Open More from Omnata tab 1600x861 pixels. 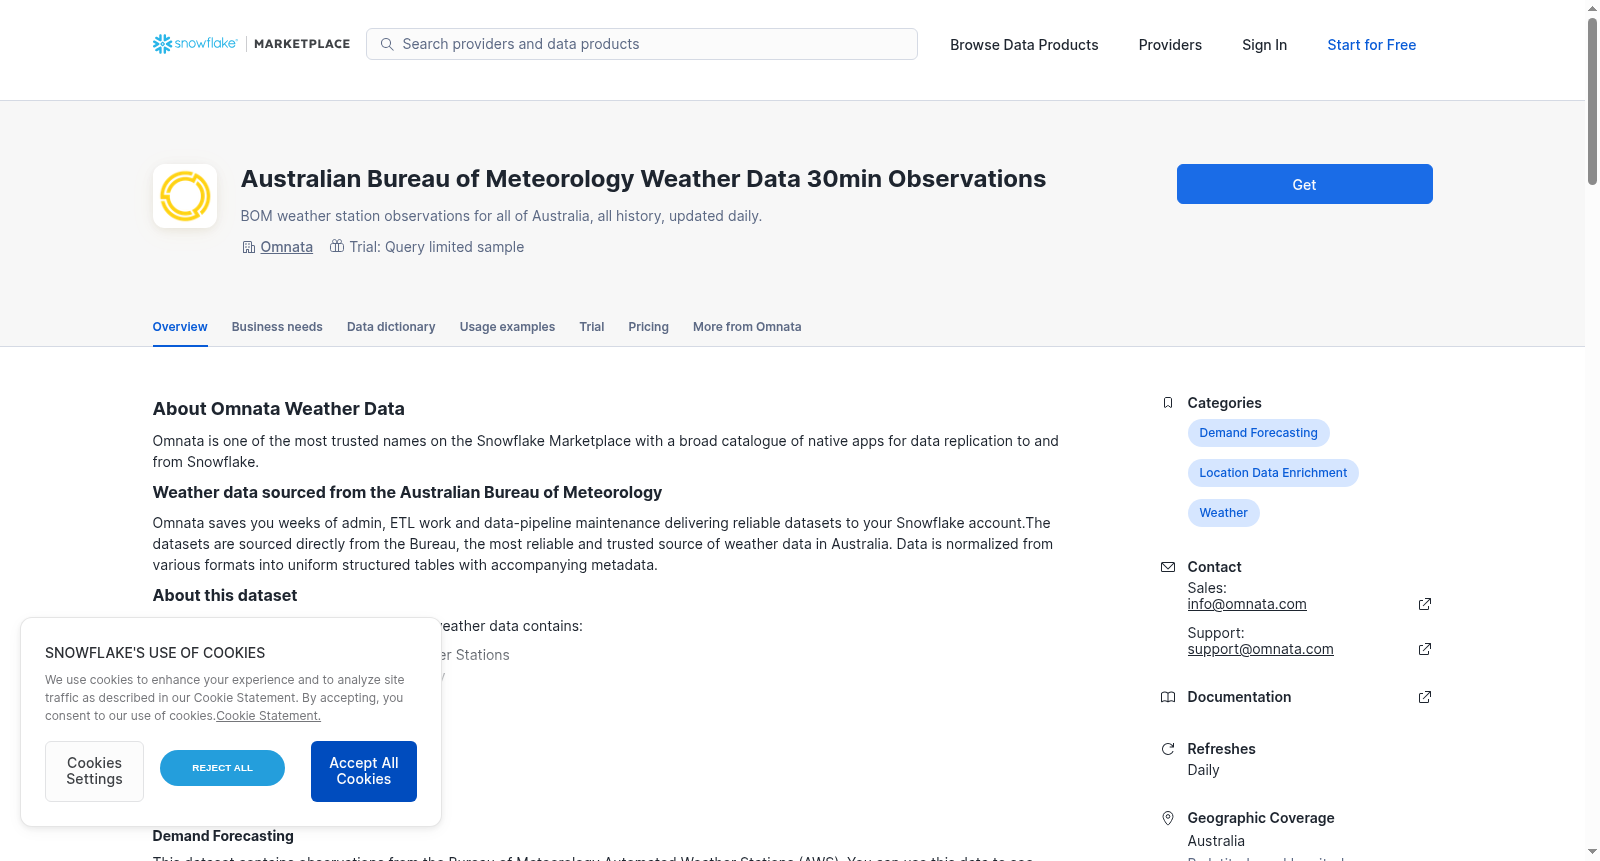pyautogui.click(x=747, y=327)
